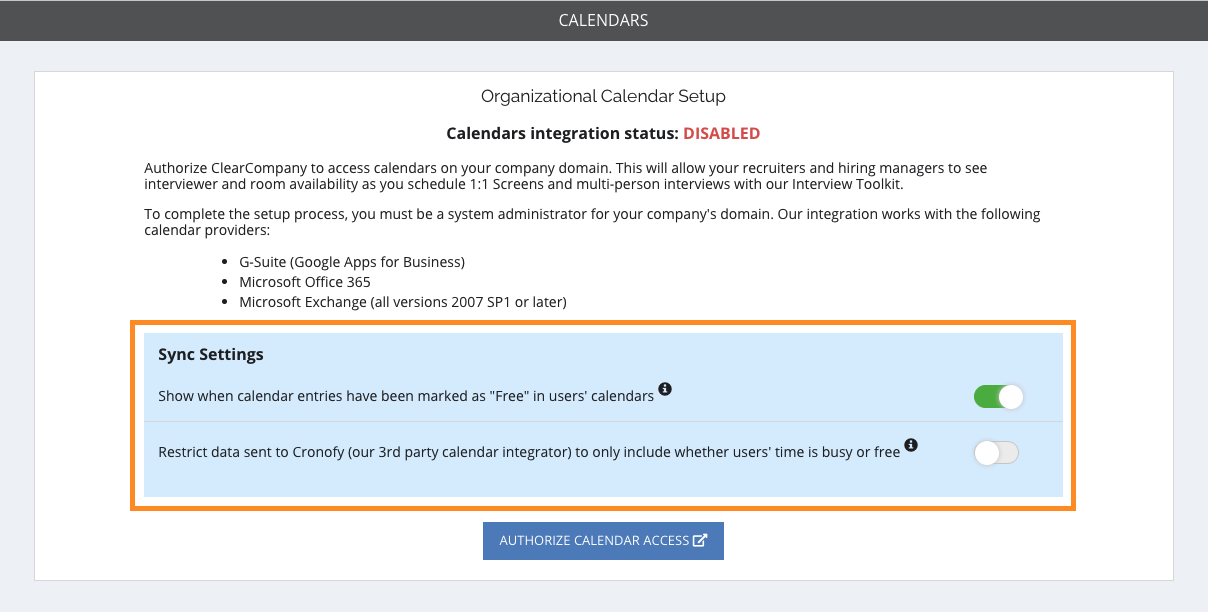
Task: Click the Sync Settings section heading
Action: tap(211, 354)
